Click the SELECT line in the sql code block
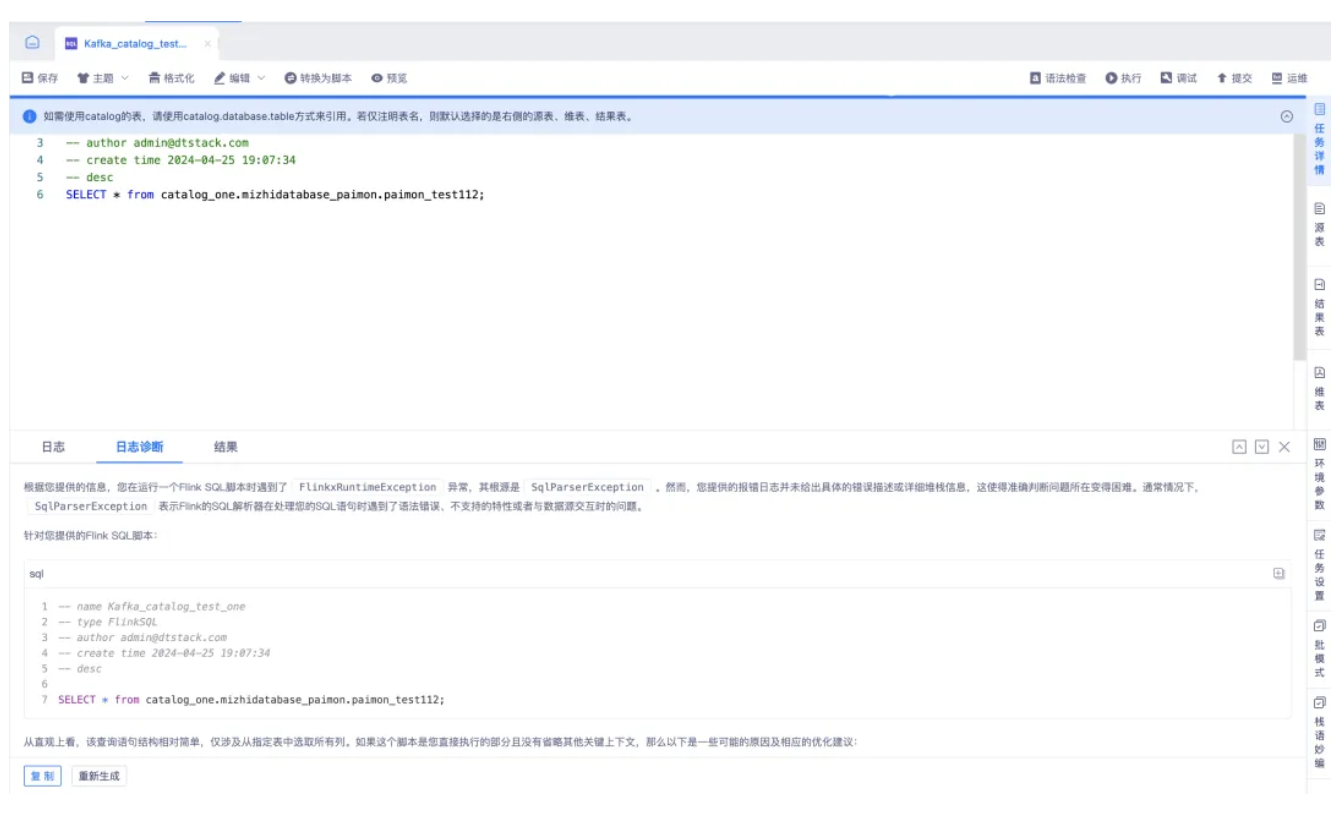 click(251, 700)
